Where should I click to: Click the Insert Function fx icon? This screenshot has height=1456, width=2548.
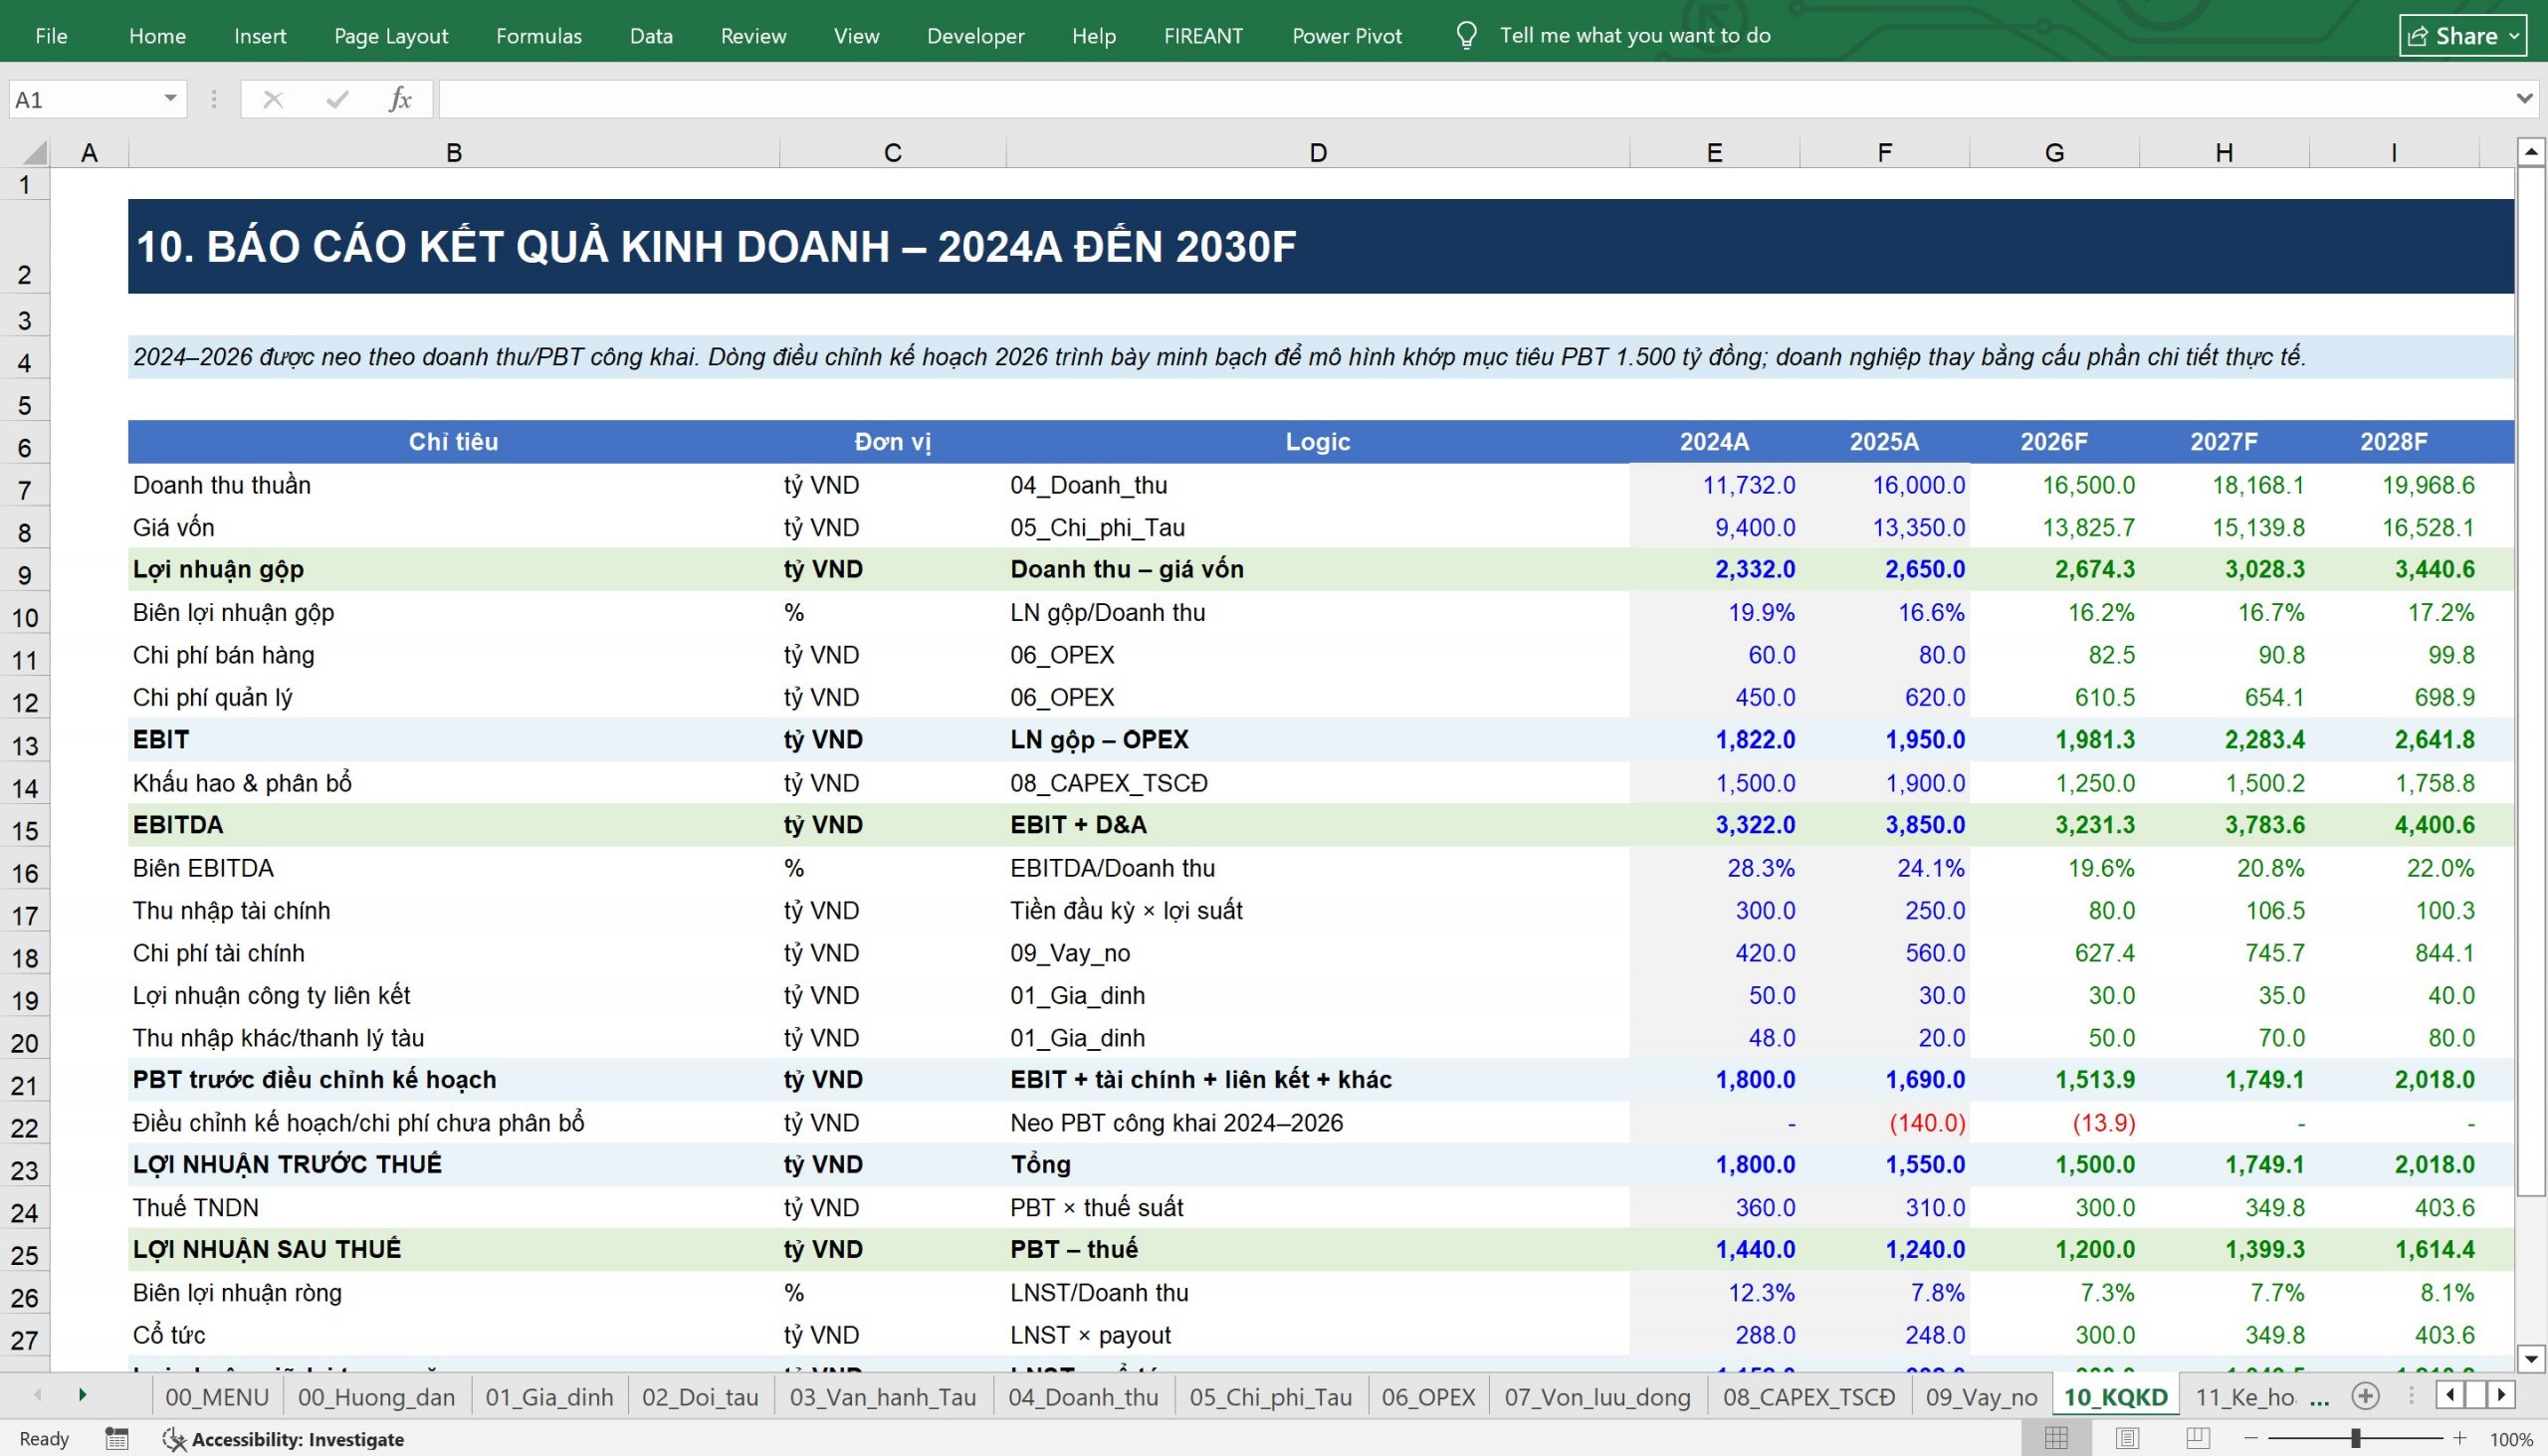point(400,99)
